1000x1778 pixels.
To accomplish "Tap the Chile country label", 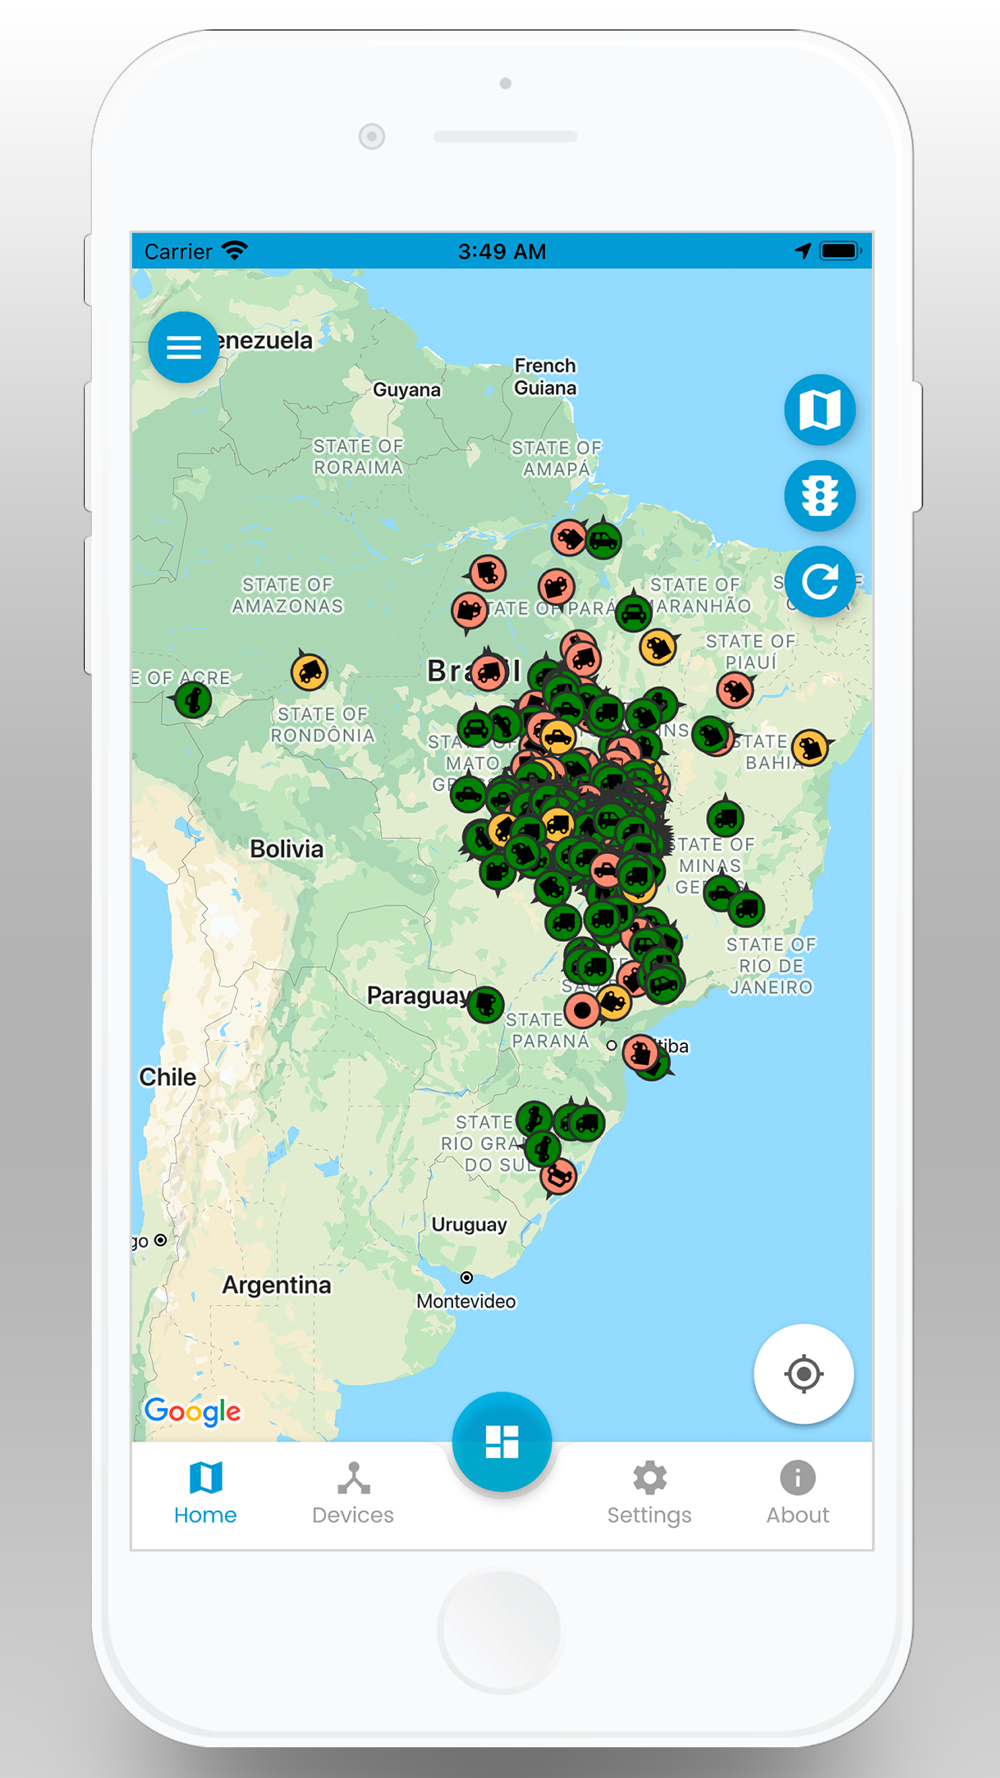I will 168,1077.
